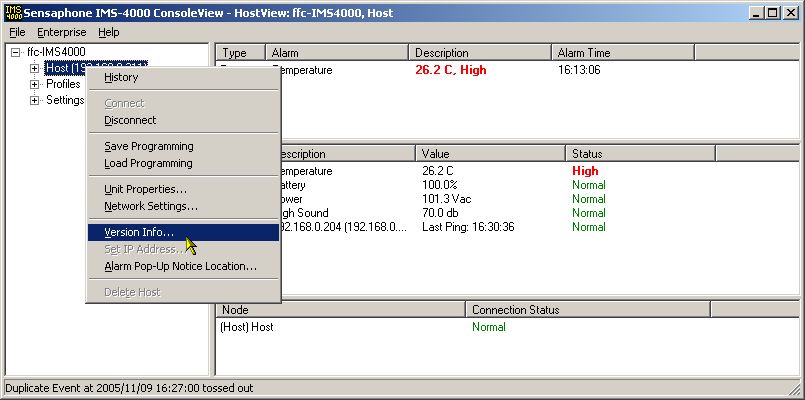Image resolution: width=805 pixels, height=400 pixels.
Task: Choose Alarm Pop-Up Notice Location entry
Action: 183,266
